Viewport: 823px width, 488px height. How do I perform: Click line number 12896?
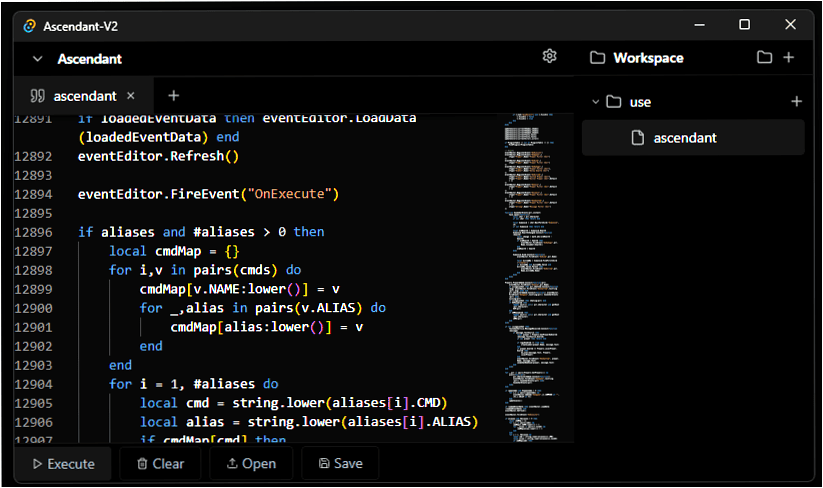point(33,232)
